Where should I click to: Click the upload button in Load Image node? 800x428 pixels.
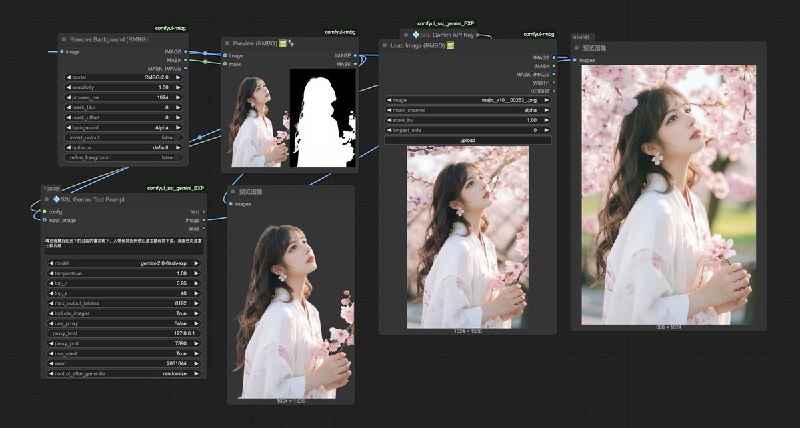click(468, 140)
